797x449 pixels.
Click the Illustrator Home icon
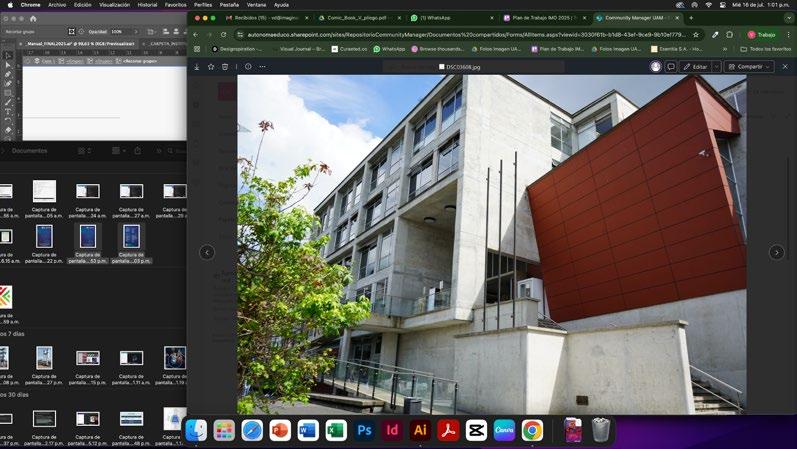click(33, 18)
